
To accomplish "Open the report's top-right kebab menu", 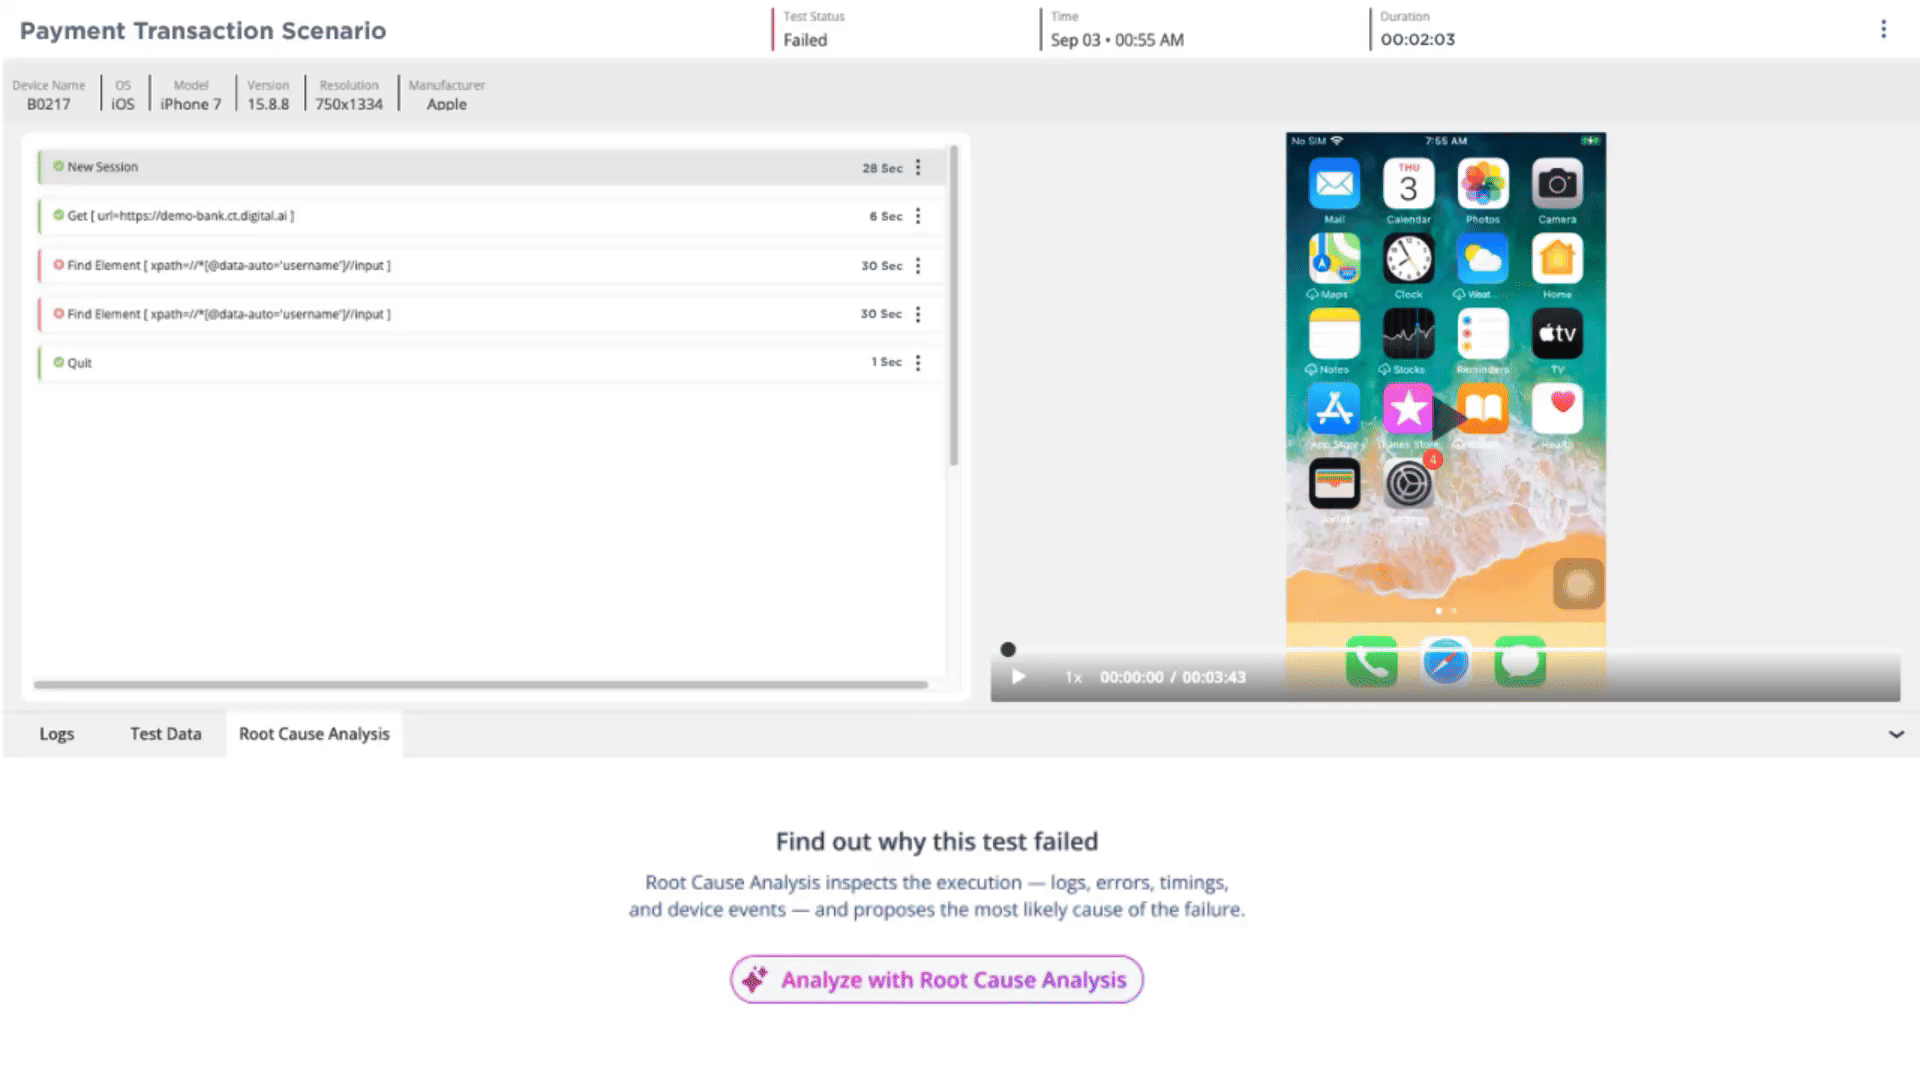I will coord(1883,30).
